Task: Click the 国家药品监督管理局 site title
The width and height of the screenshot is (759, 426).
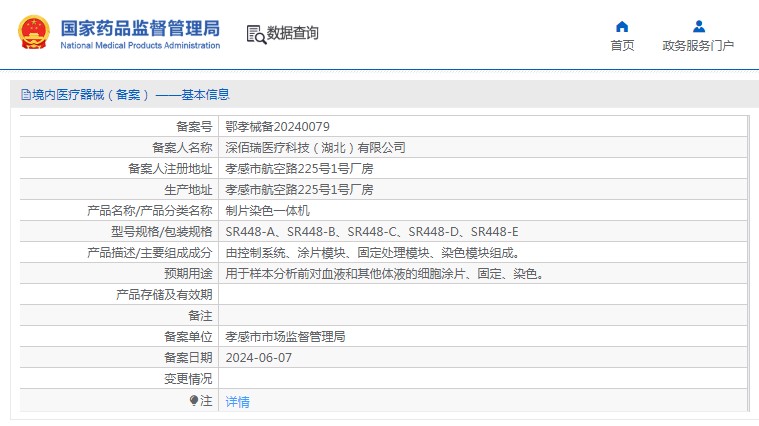Action: point(140,27)
